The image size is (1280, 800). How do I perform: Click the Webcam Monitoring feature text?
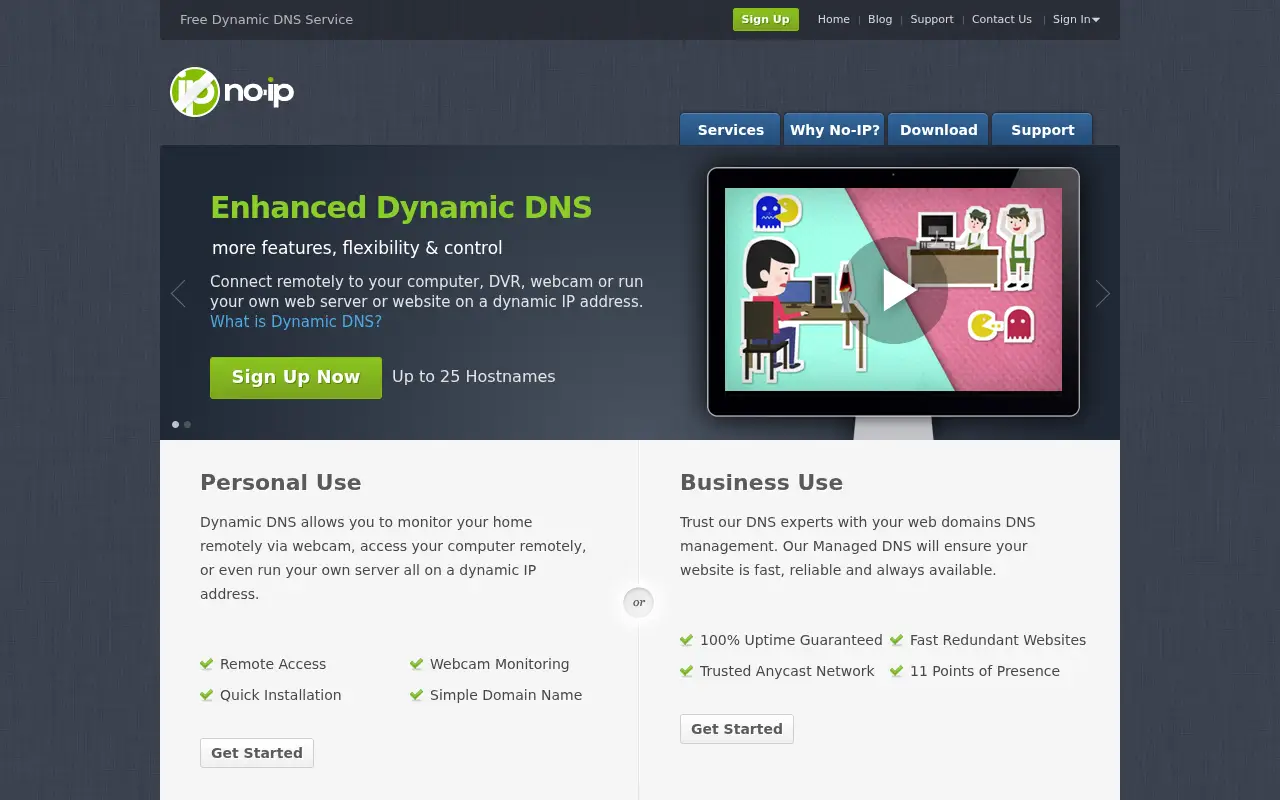tap(499, 664)
